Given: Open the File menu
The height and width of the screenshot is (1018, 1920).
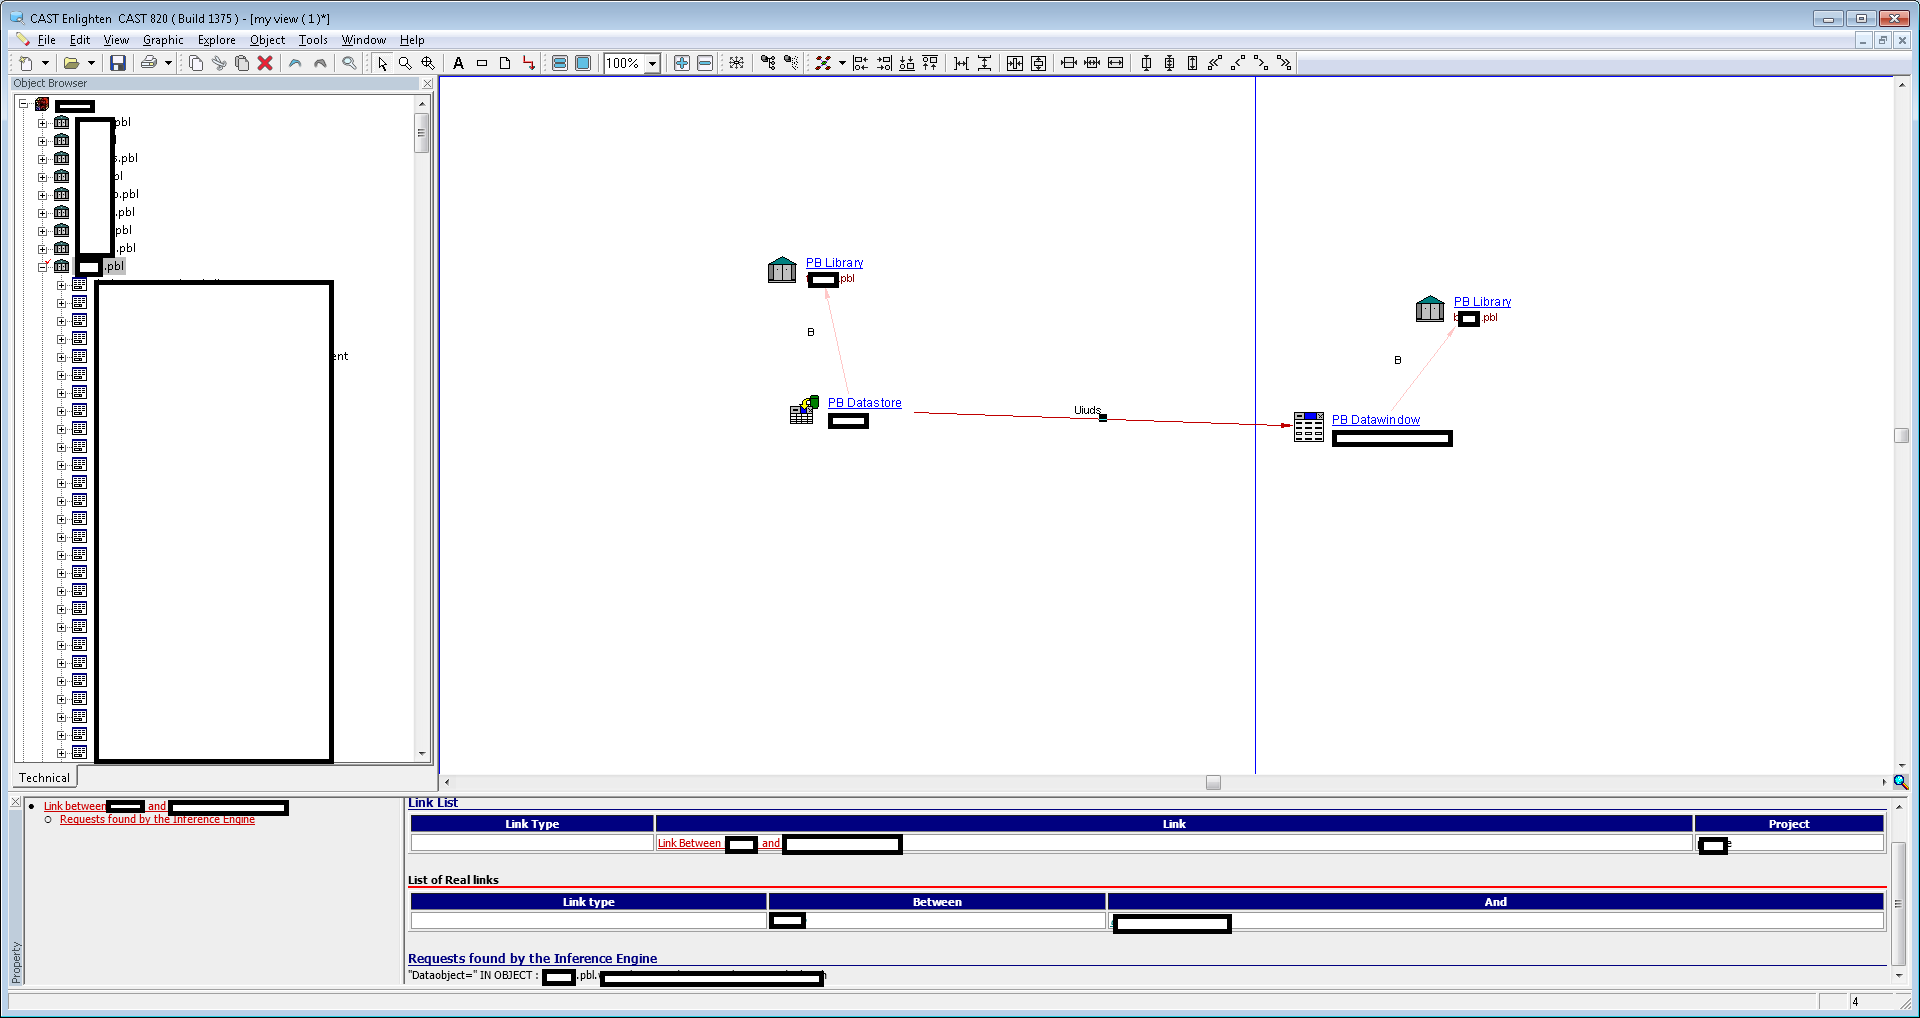Looking at the screenshot, I should pos(46,40).
